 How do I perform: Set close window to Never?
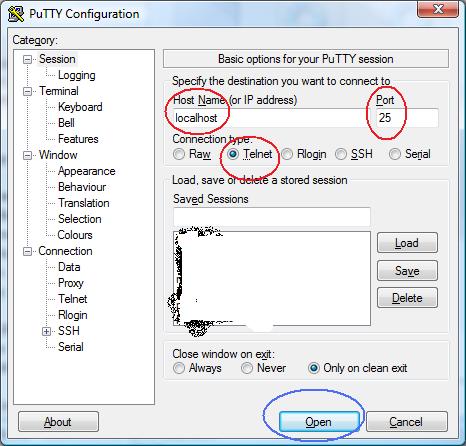click(247, 368)
